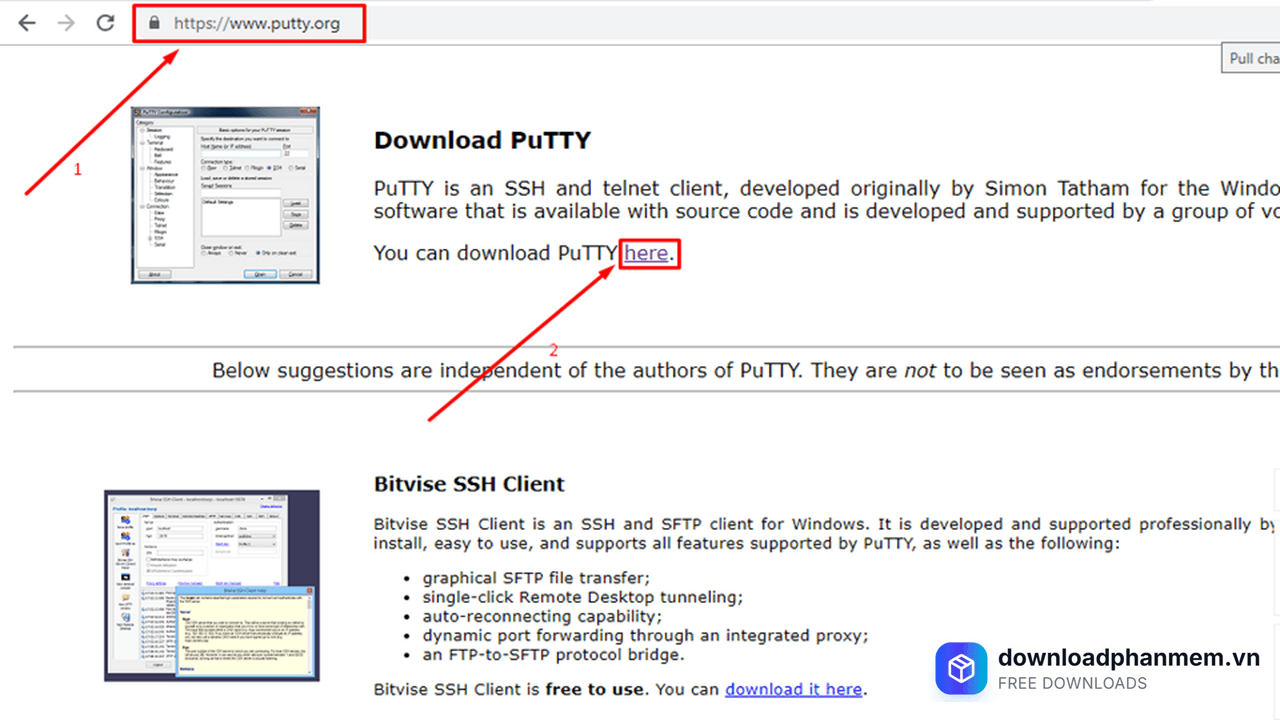Click the padlock site security icon

pos(154,23)
